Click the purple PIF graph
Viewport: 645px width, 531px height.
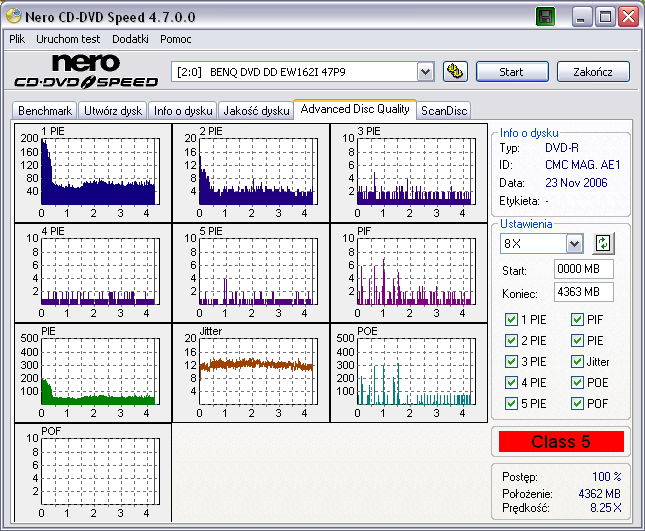pos(409,273)
